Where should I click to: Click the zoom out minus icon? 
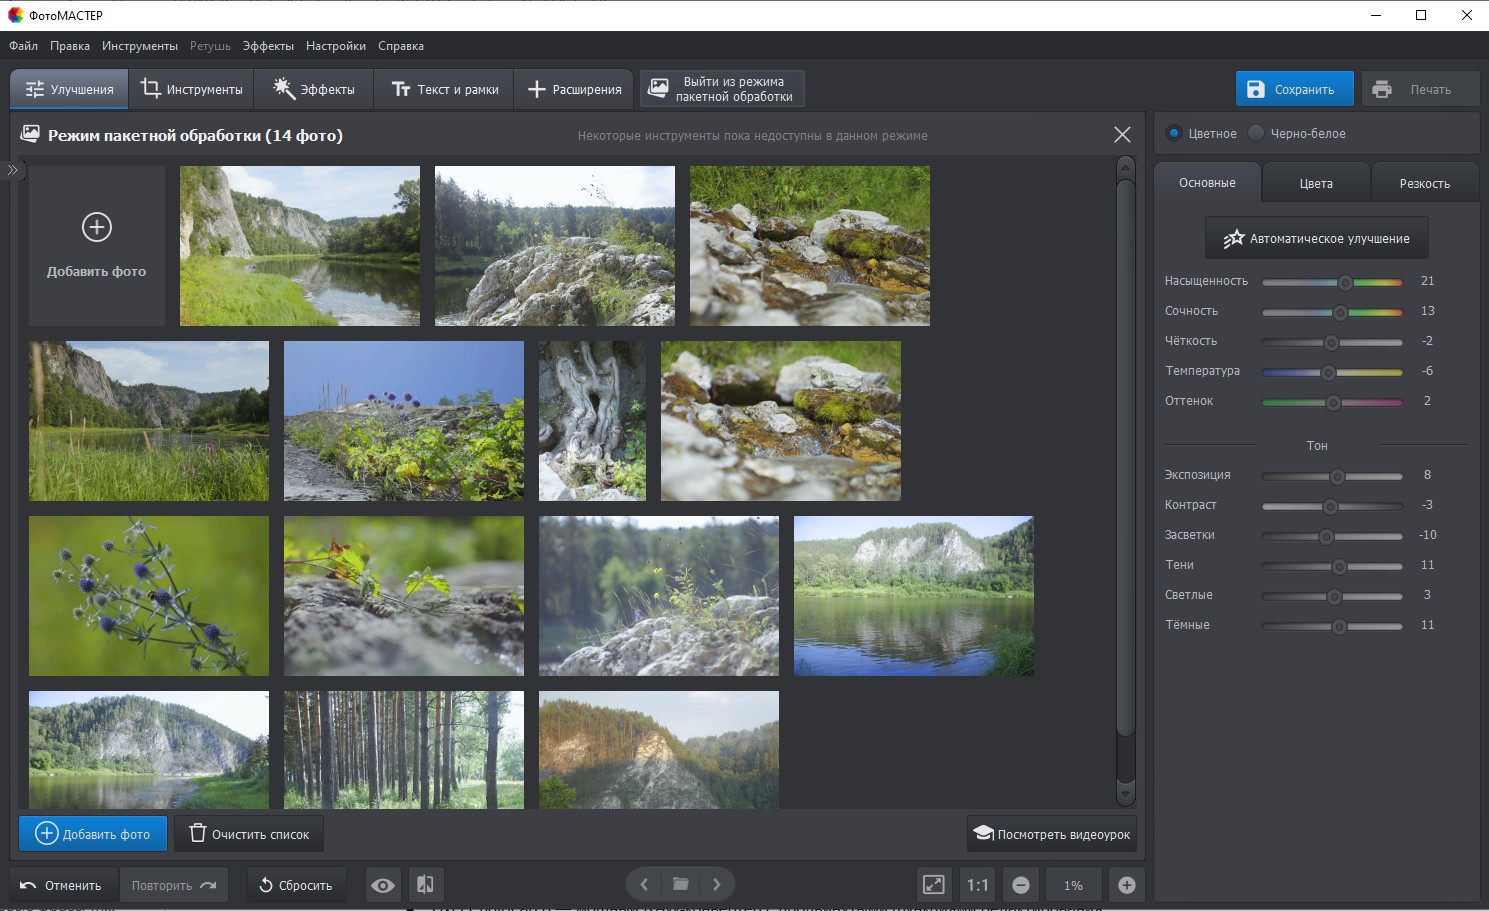1021,885
